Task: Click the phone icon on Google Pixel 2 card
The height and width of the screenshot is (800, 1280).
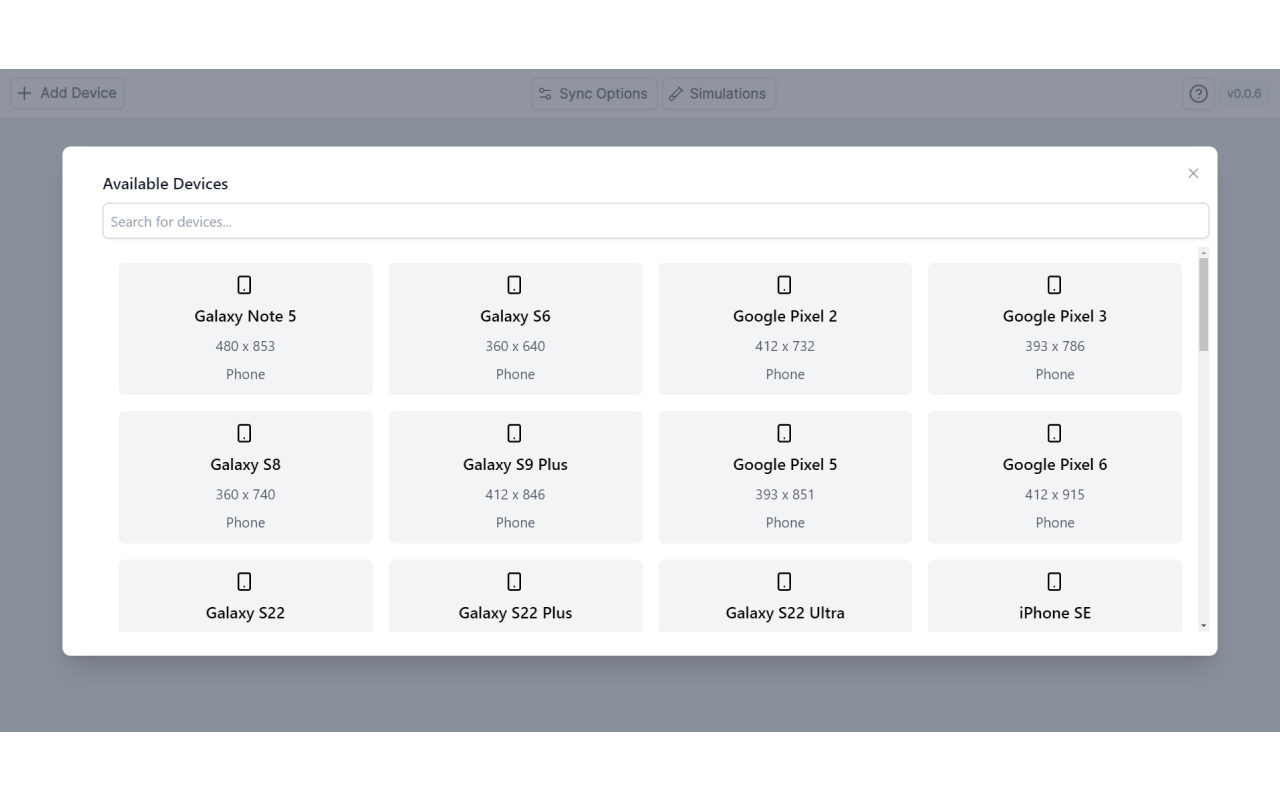Action: [785, 285]
